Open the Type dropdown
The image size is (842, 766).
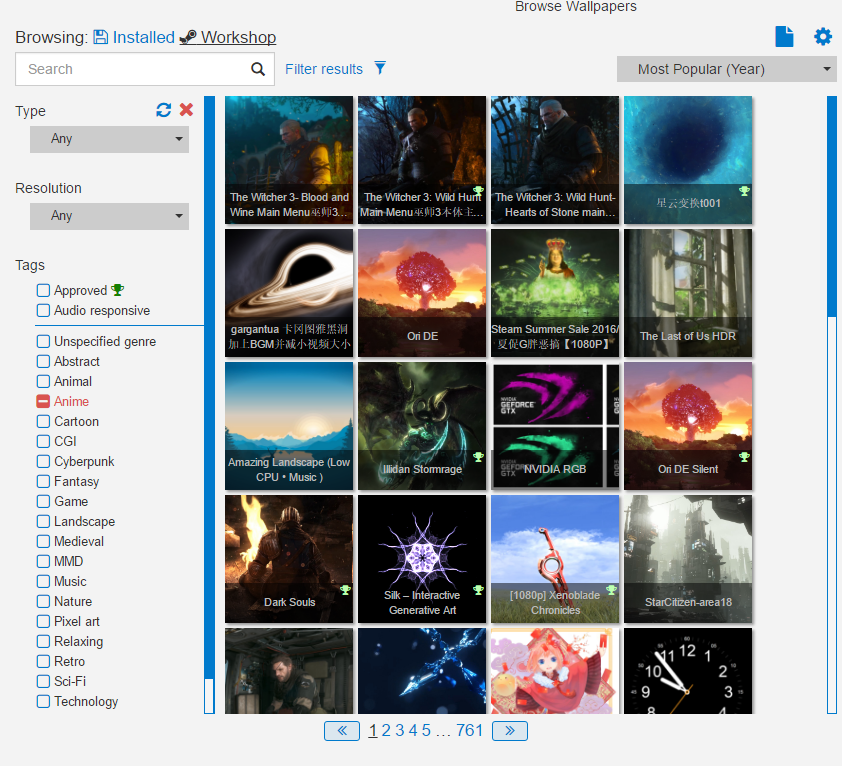[110, 139]
